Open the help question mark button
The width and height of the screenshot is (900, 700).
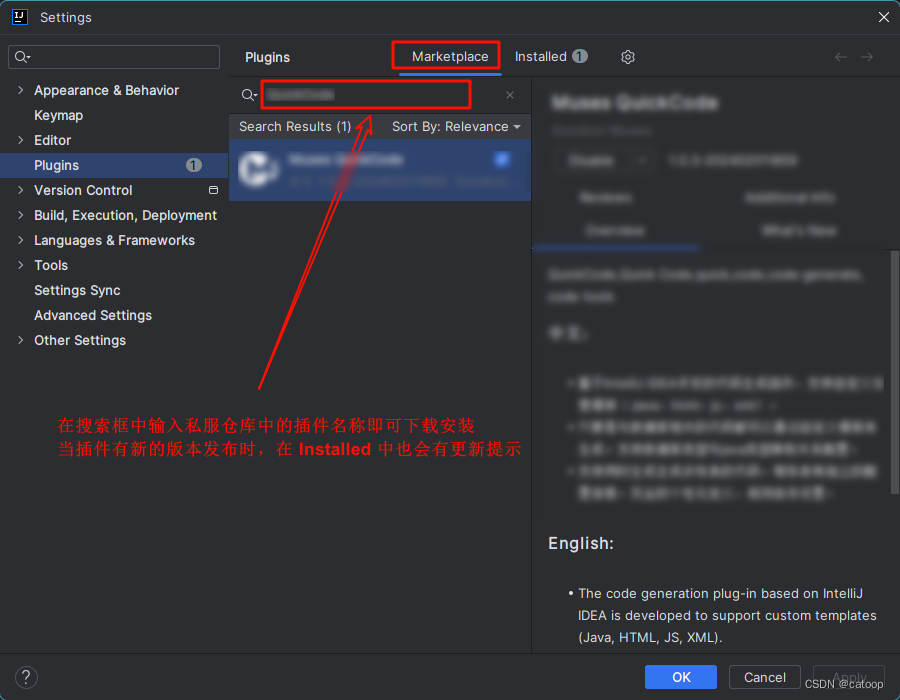[26, 677]
